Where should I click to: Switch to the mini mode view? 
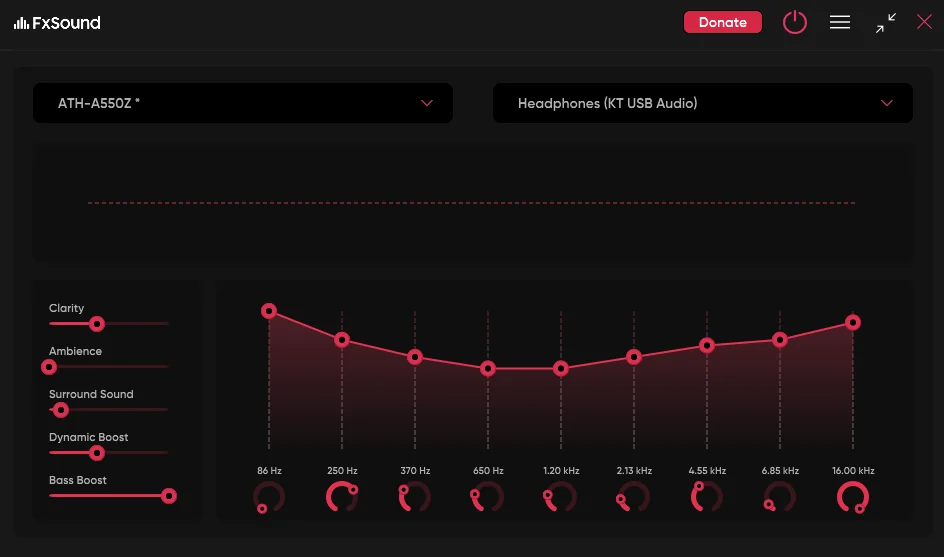pyautogui.click(x=886, y=23)
